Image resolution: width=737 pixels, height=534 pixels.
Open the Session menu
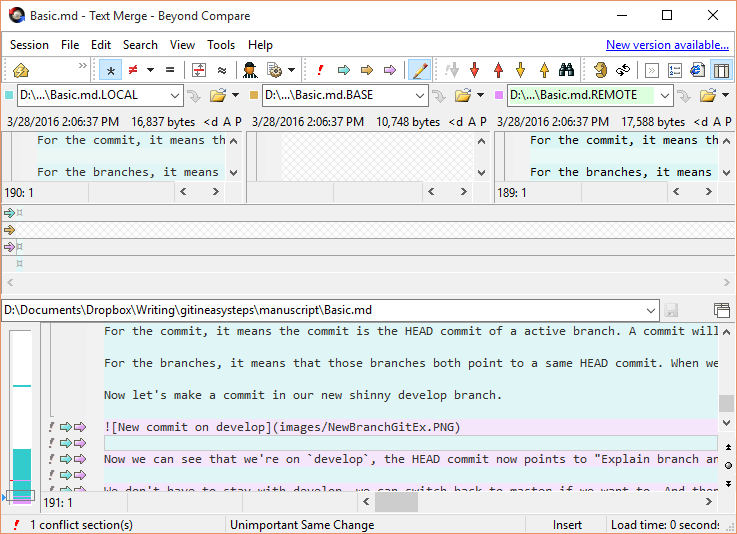coord(29,45)
